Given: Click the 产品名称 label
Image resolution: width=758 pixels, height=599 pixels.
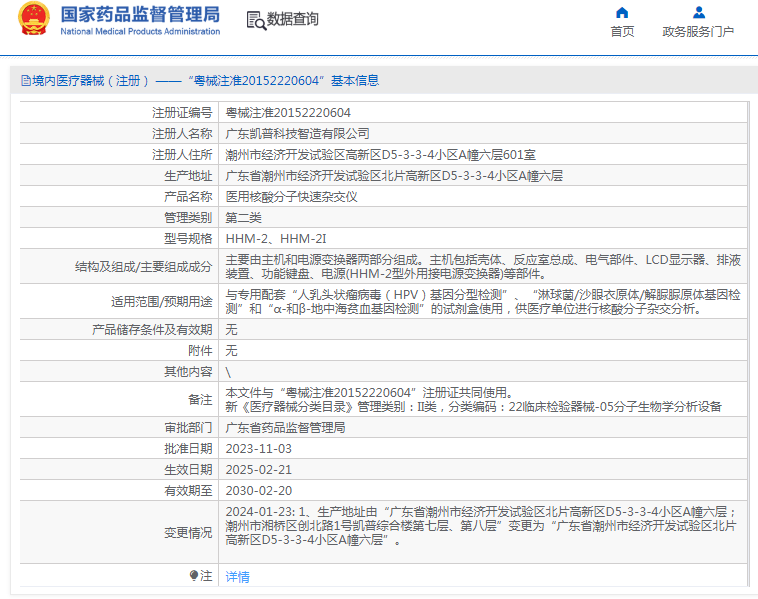Looking at the screenshot, I should 188,197.
